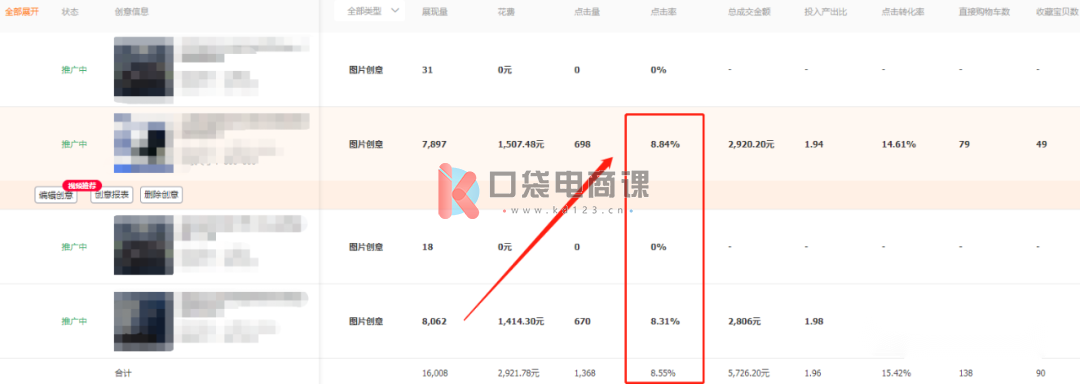Click the 状态 column header

tap(70, 12)
